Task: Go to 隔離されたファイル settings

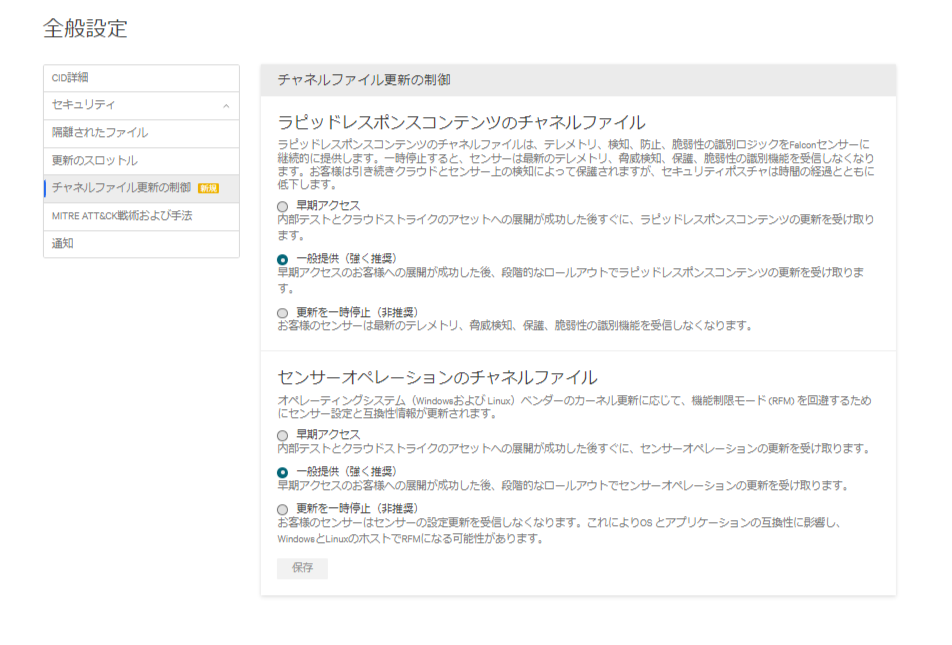Action: 100,133
